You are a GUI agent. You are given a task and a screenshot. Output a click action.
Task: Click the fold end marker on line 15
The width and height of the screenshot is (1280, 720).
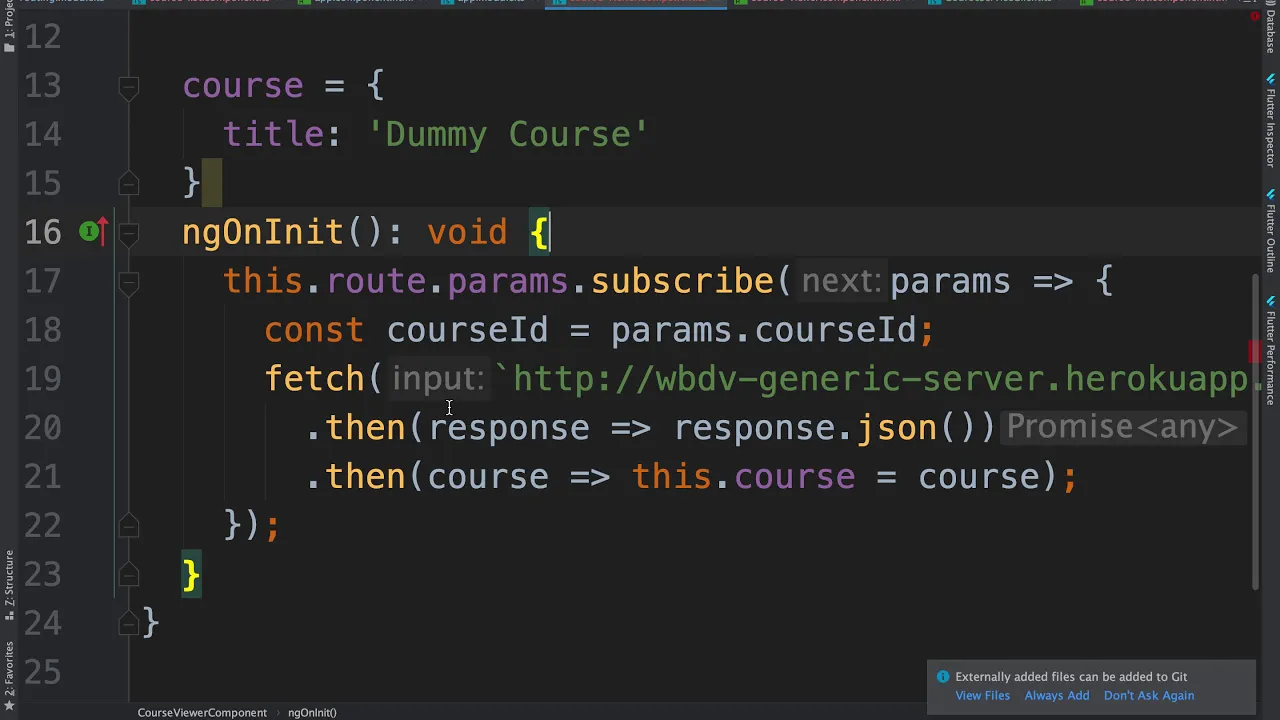click(x=128, y=183)
